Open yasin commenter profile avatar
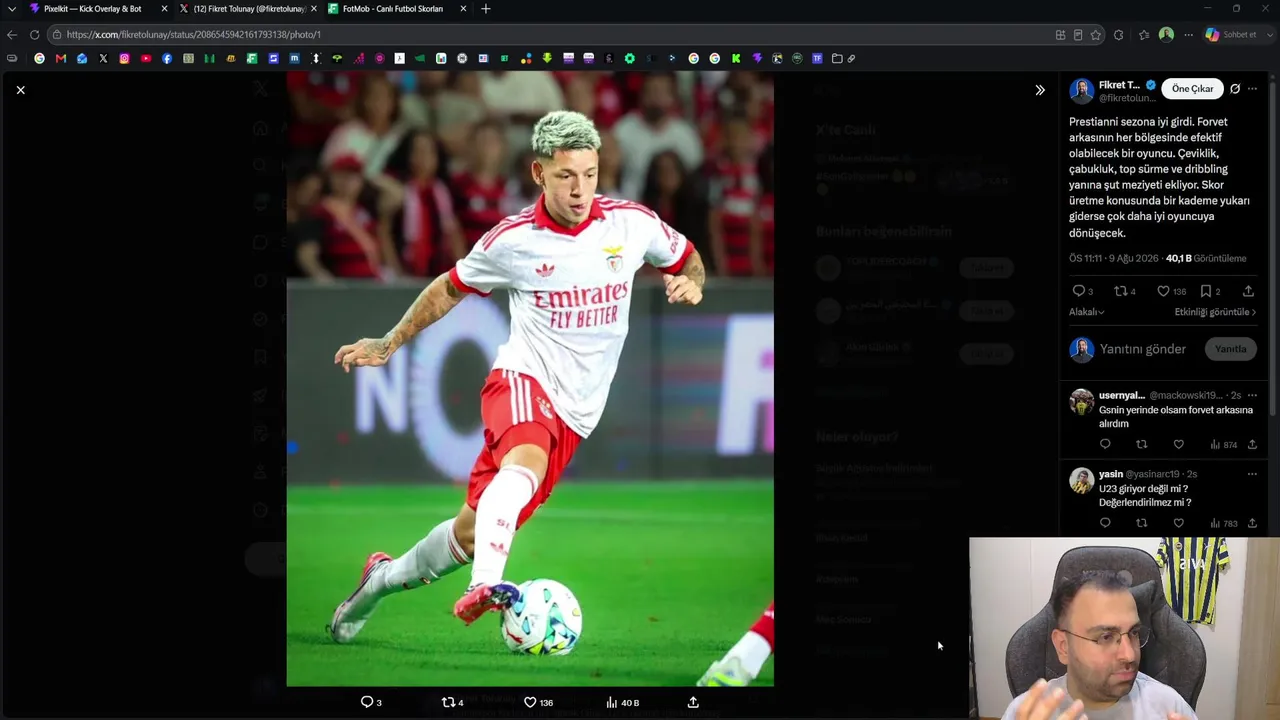Screen dimensions: 1280x720 tap(1081, 481)
